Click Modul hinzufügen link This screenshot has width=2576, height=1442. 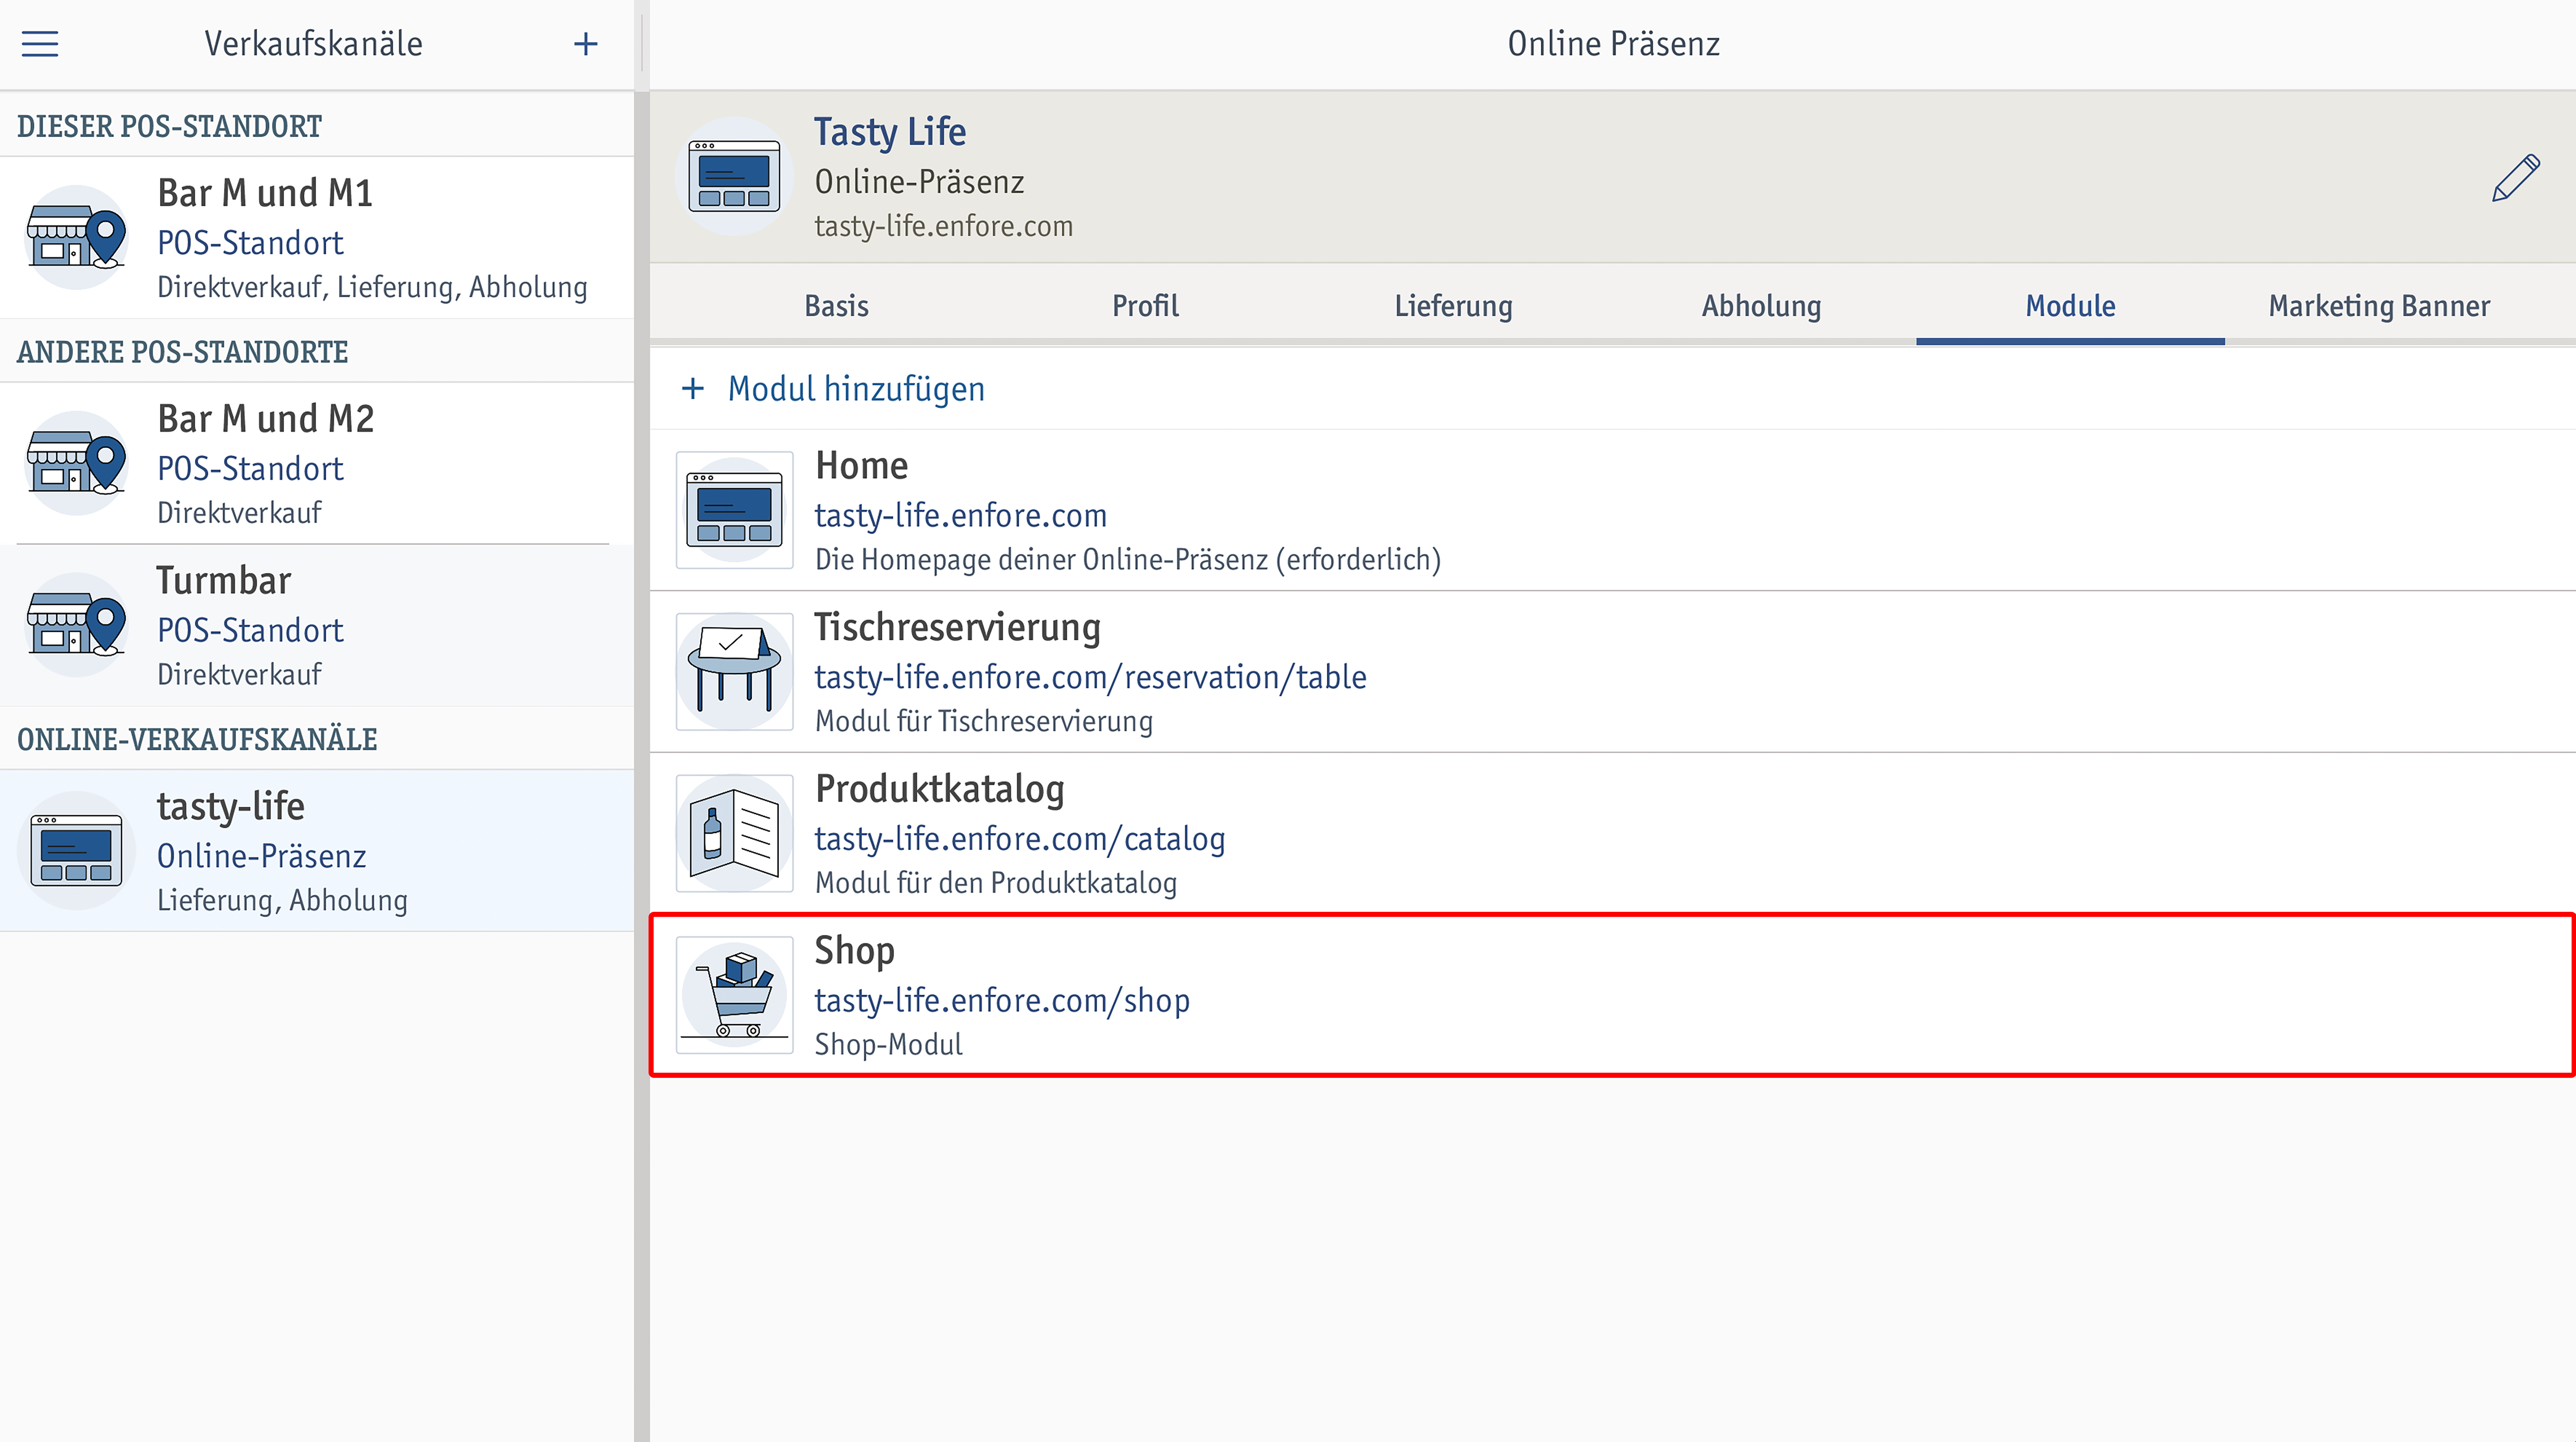coord(856,389)
